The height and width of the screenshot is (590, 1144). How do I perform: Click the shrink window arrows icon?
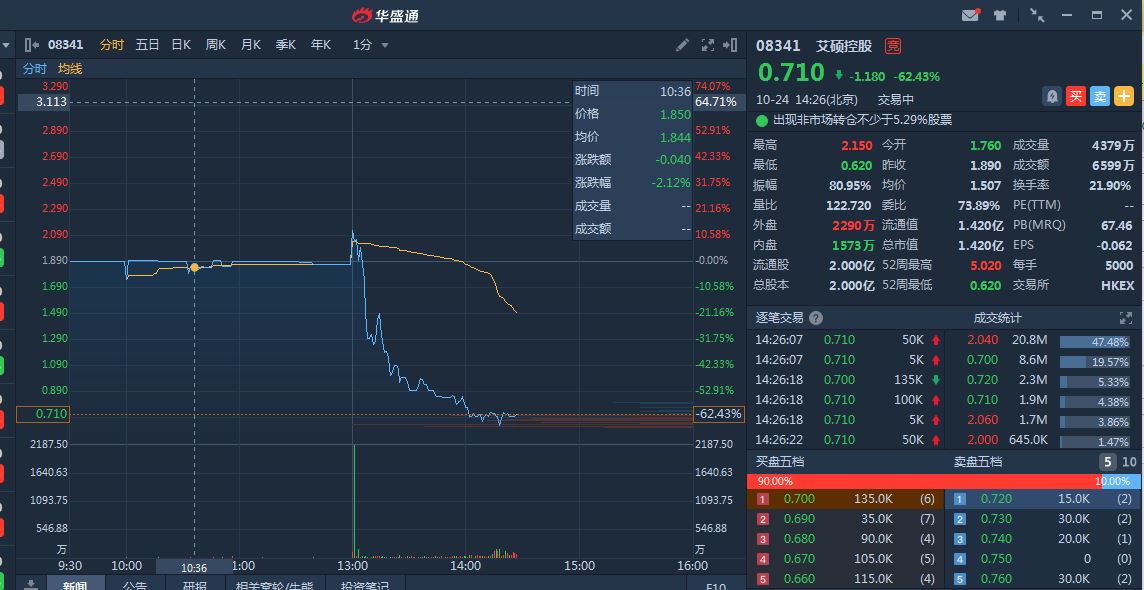[1037, 15]
